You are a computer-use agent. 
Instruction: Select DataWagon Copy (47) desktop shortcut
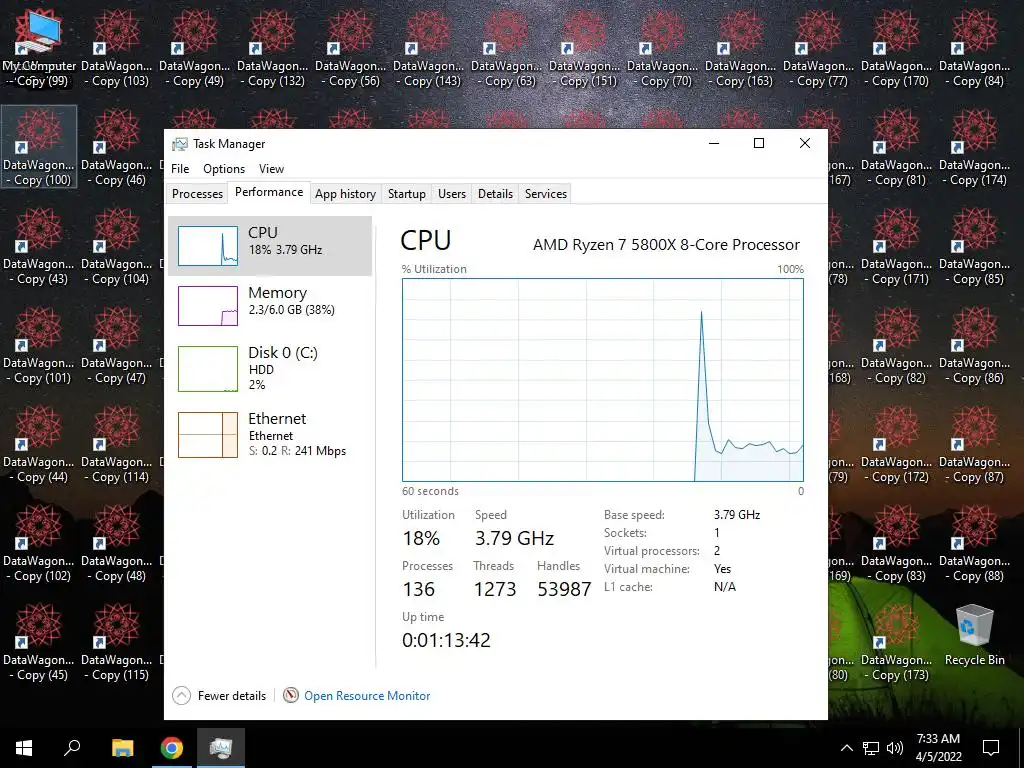click(117, 345)
